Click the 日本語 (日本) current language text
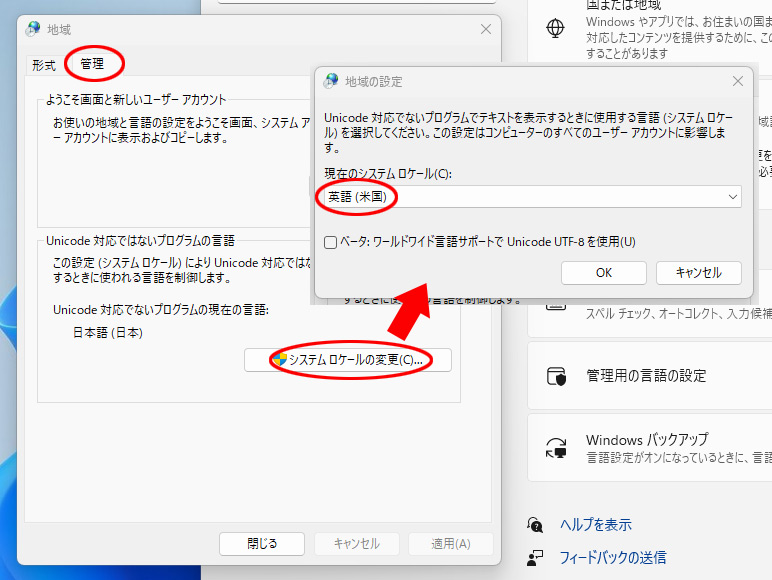772x580 pixels. pos(108,333)
